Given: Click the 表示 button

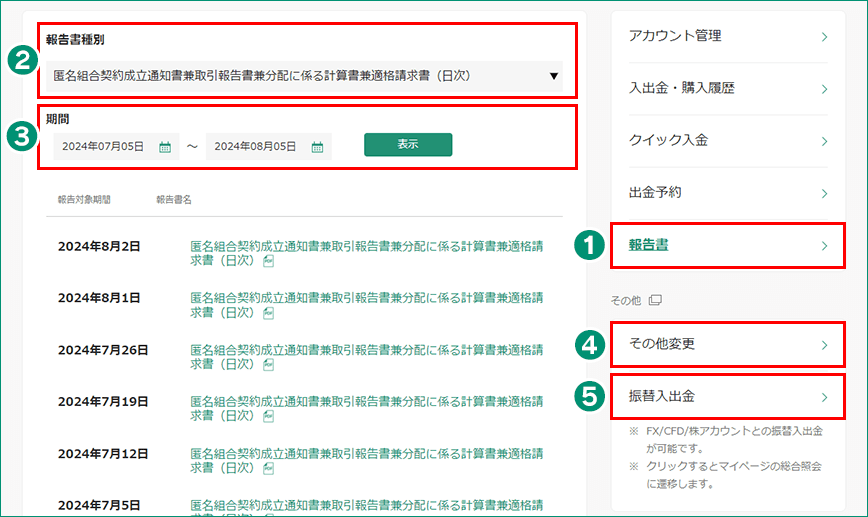Looking at the screenshot, I should [408, 144].
